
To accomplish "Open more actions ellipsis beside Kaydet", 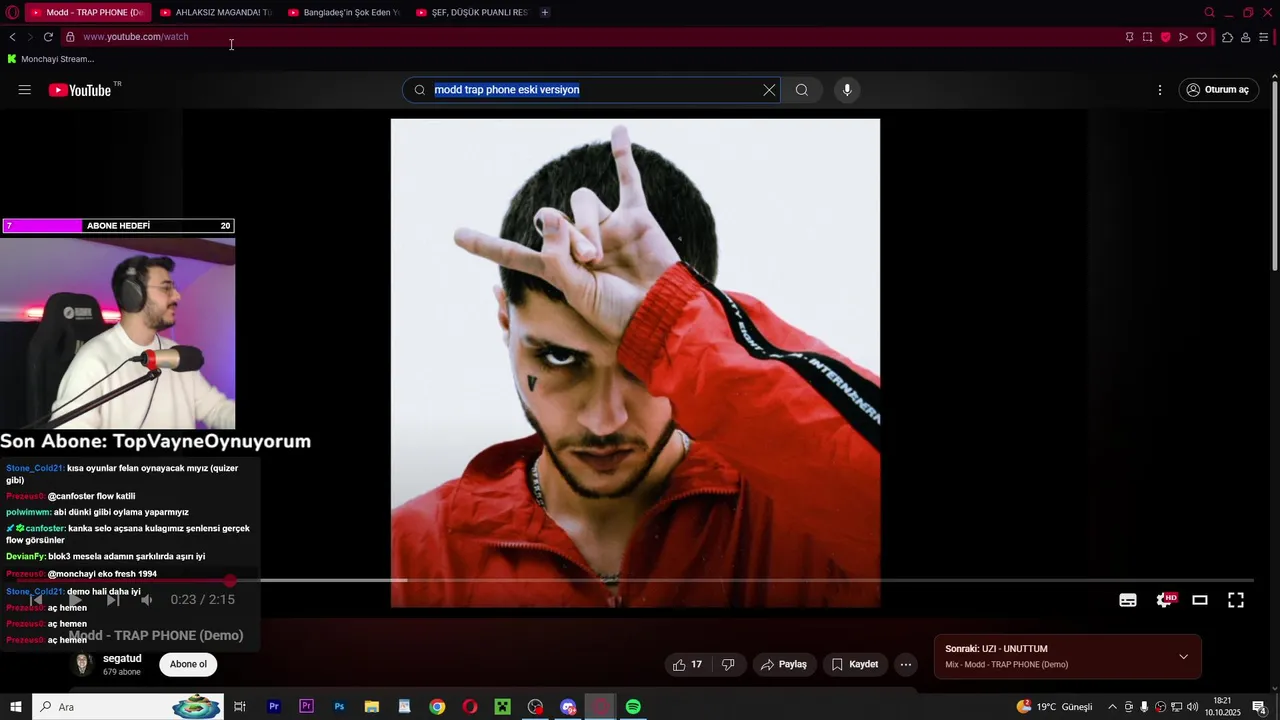I will [906, 664].
